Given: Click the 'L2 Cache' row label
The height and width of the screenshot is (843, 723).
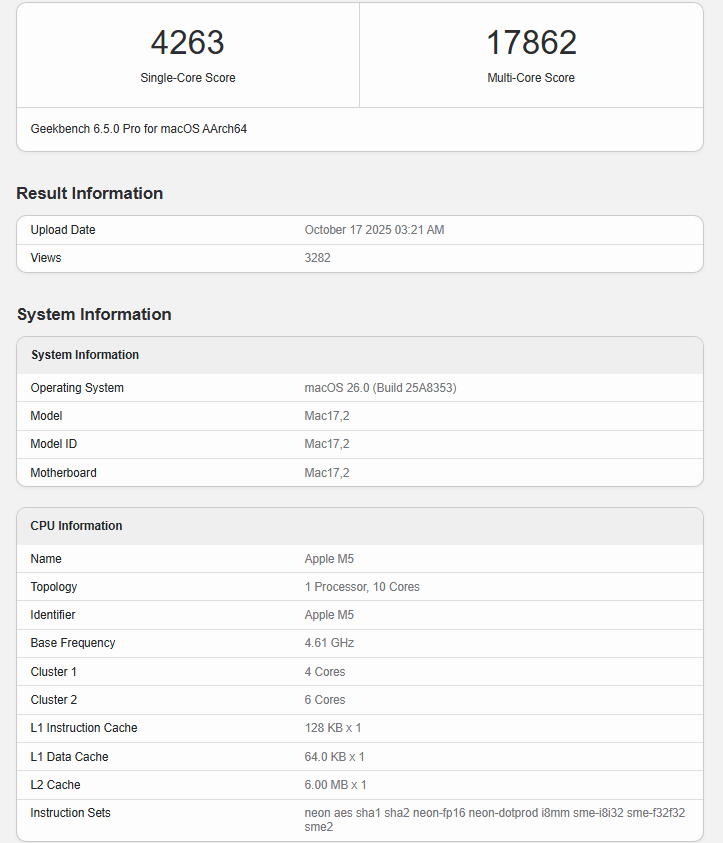Looking at the screenshot, I should tap(55, 785).
